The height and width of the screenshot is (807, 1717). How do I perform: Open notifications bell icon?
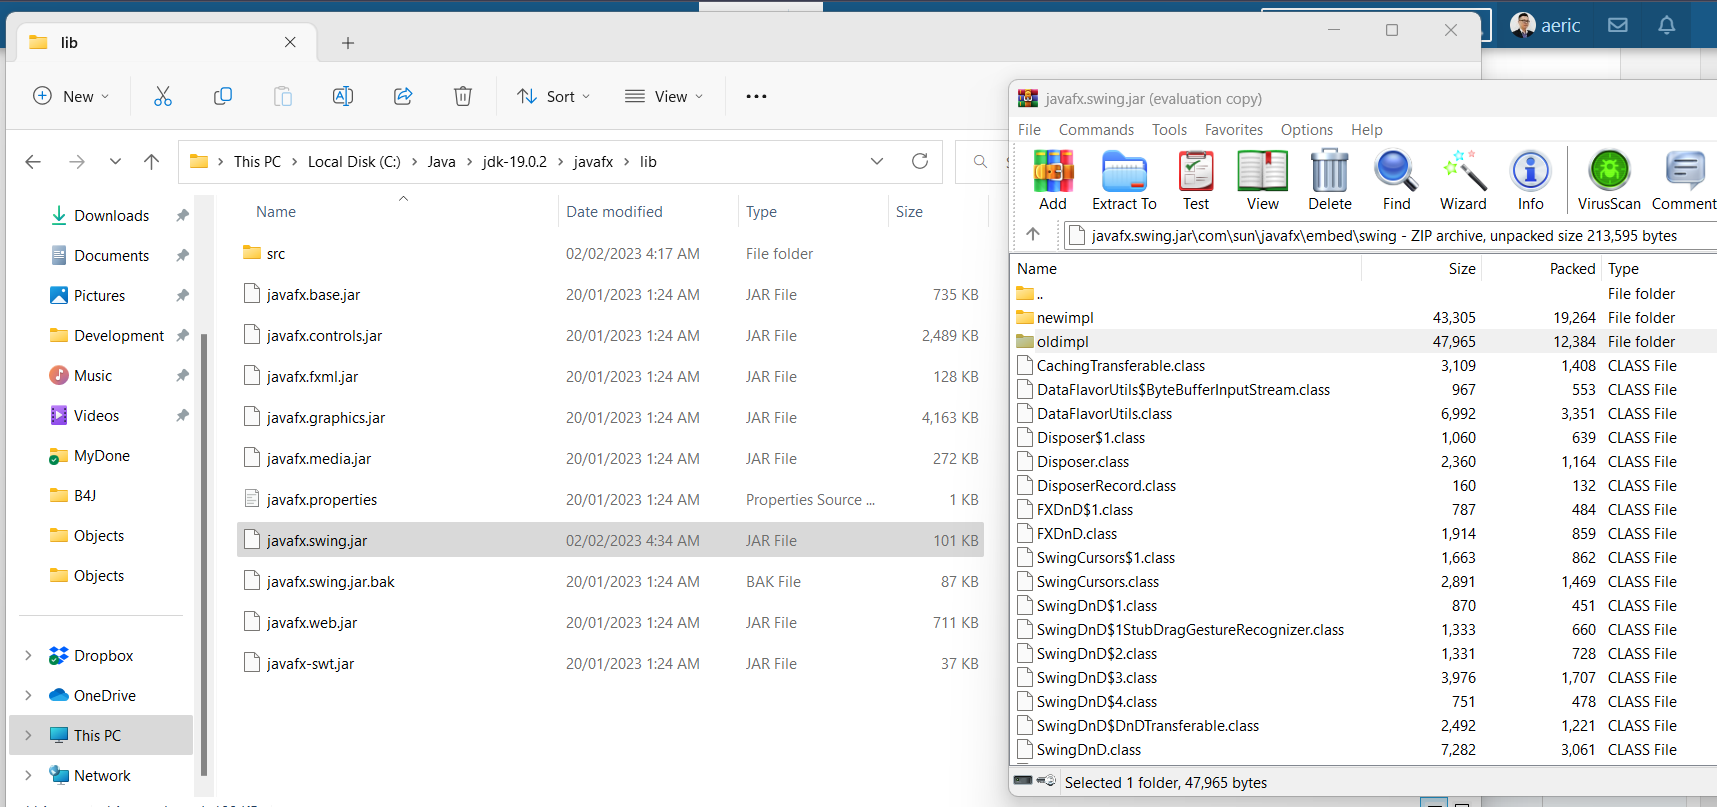pos(1666,25)
